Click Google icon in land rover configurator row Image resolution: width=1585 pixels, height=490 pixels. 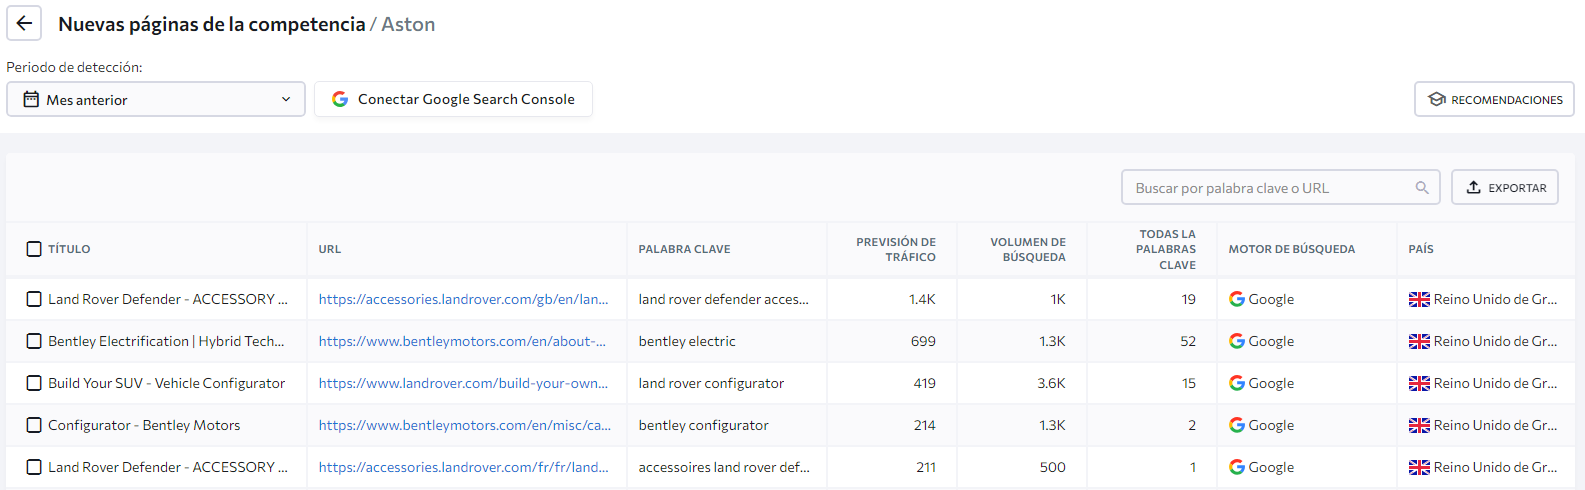(x=1237, y=383)
